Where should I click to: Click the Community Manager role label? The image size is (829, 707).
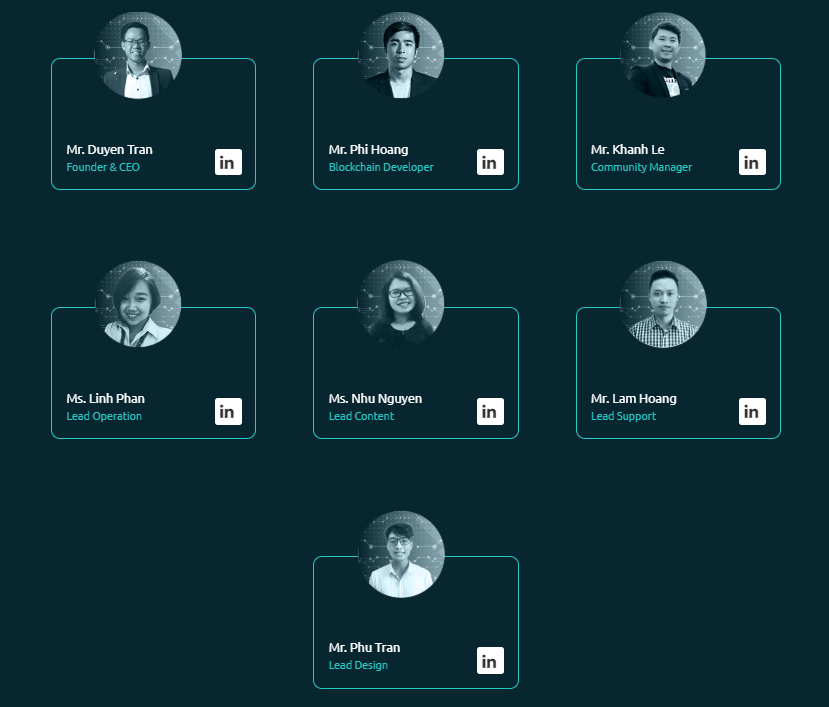point(641,167)
